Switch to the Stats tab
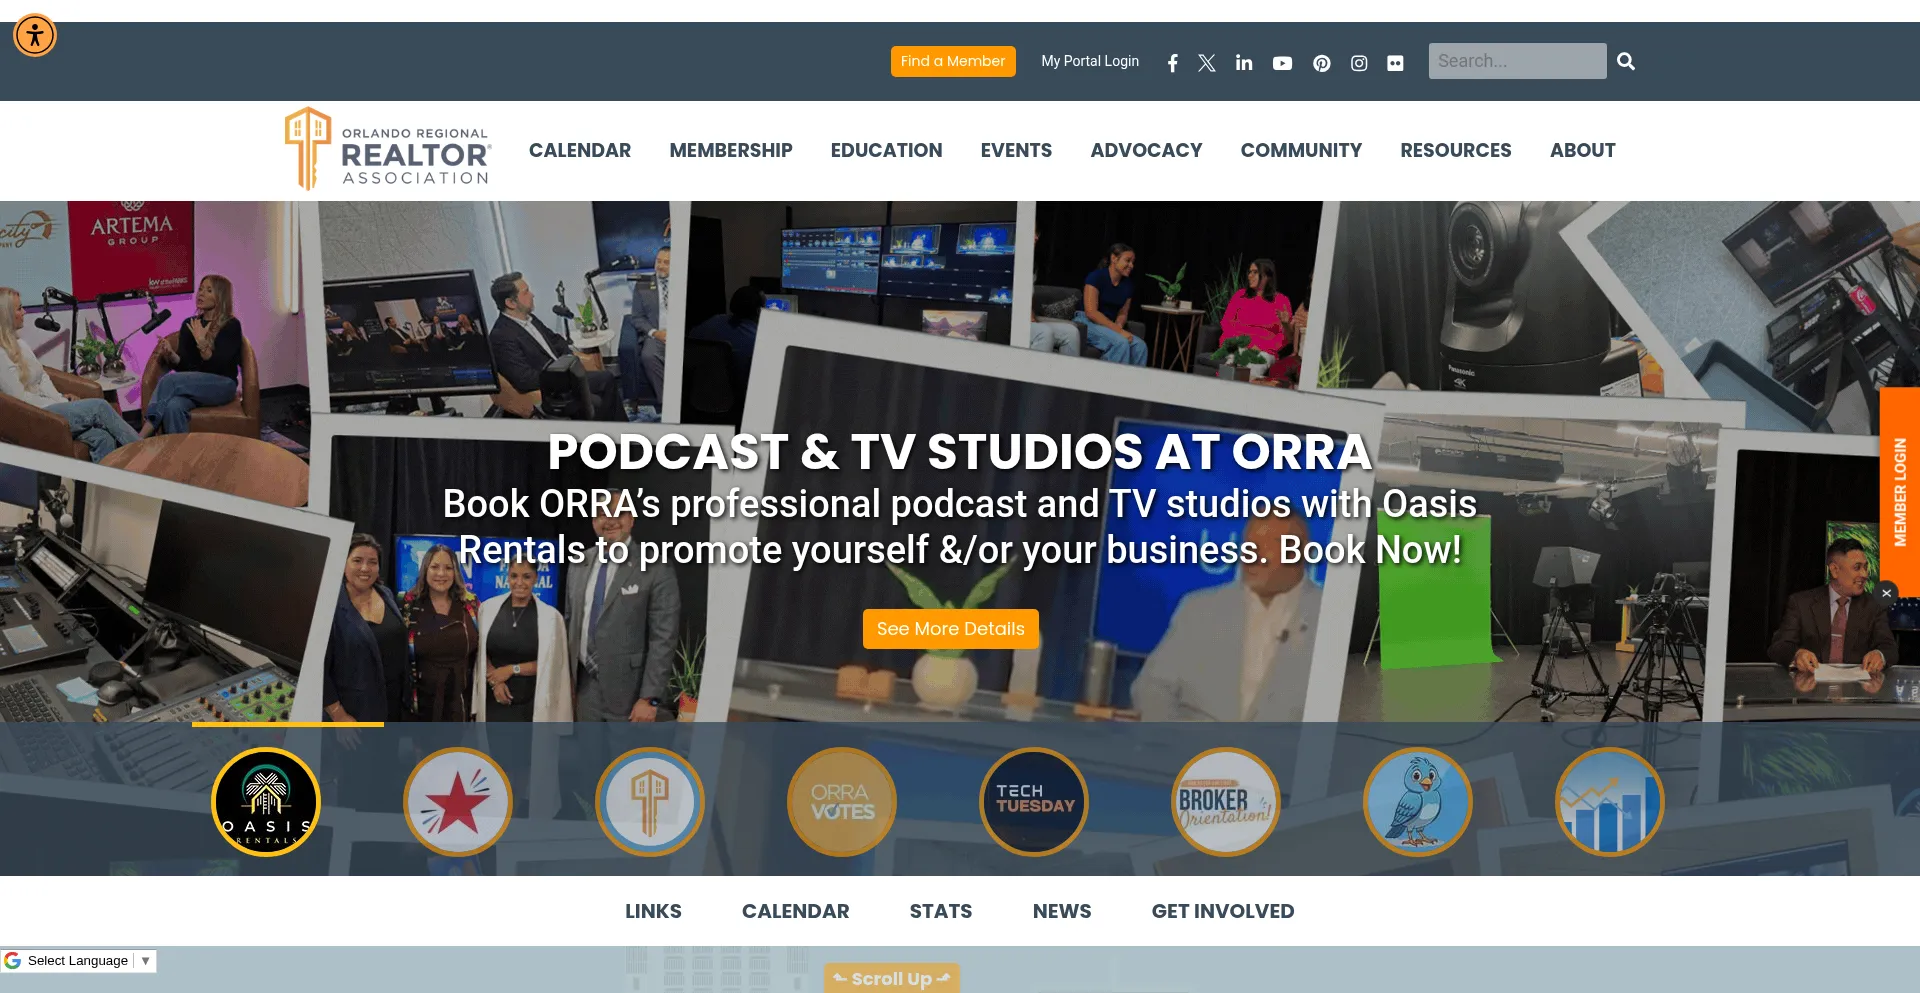The height and width of the screenshot is (993, 1920). [941, 911]
